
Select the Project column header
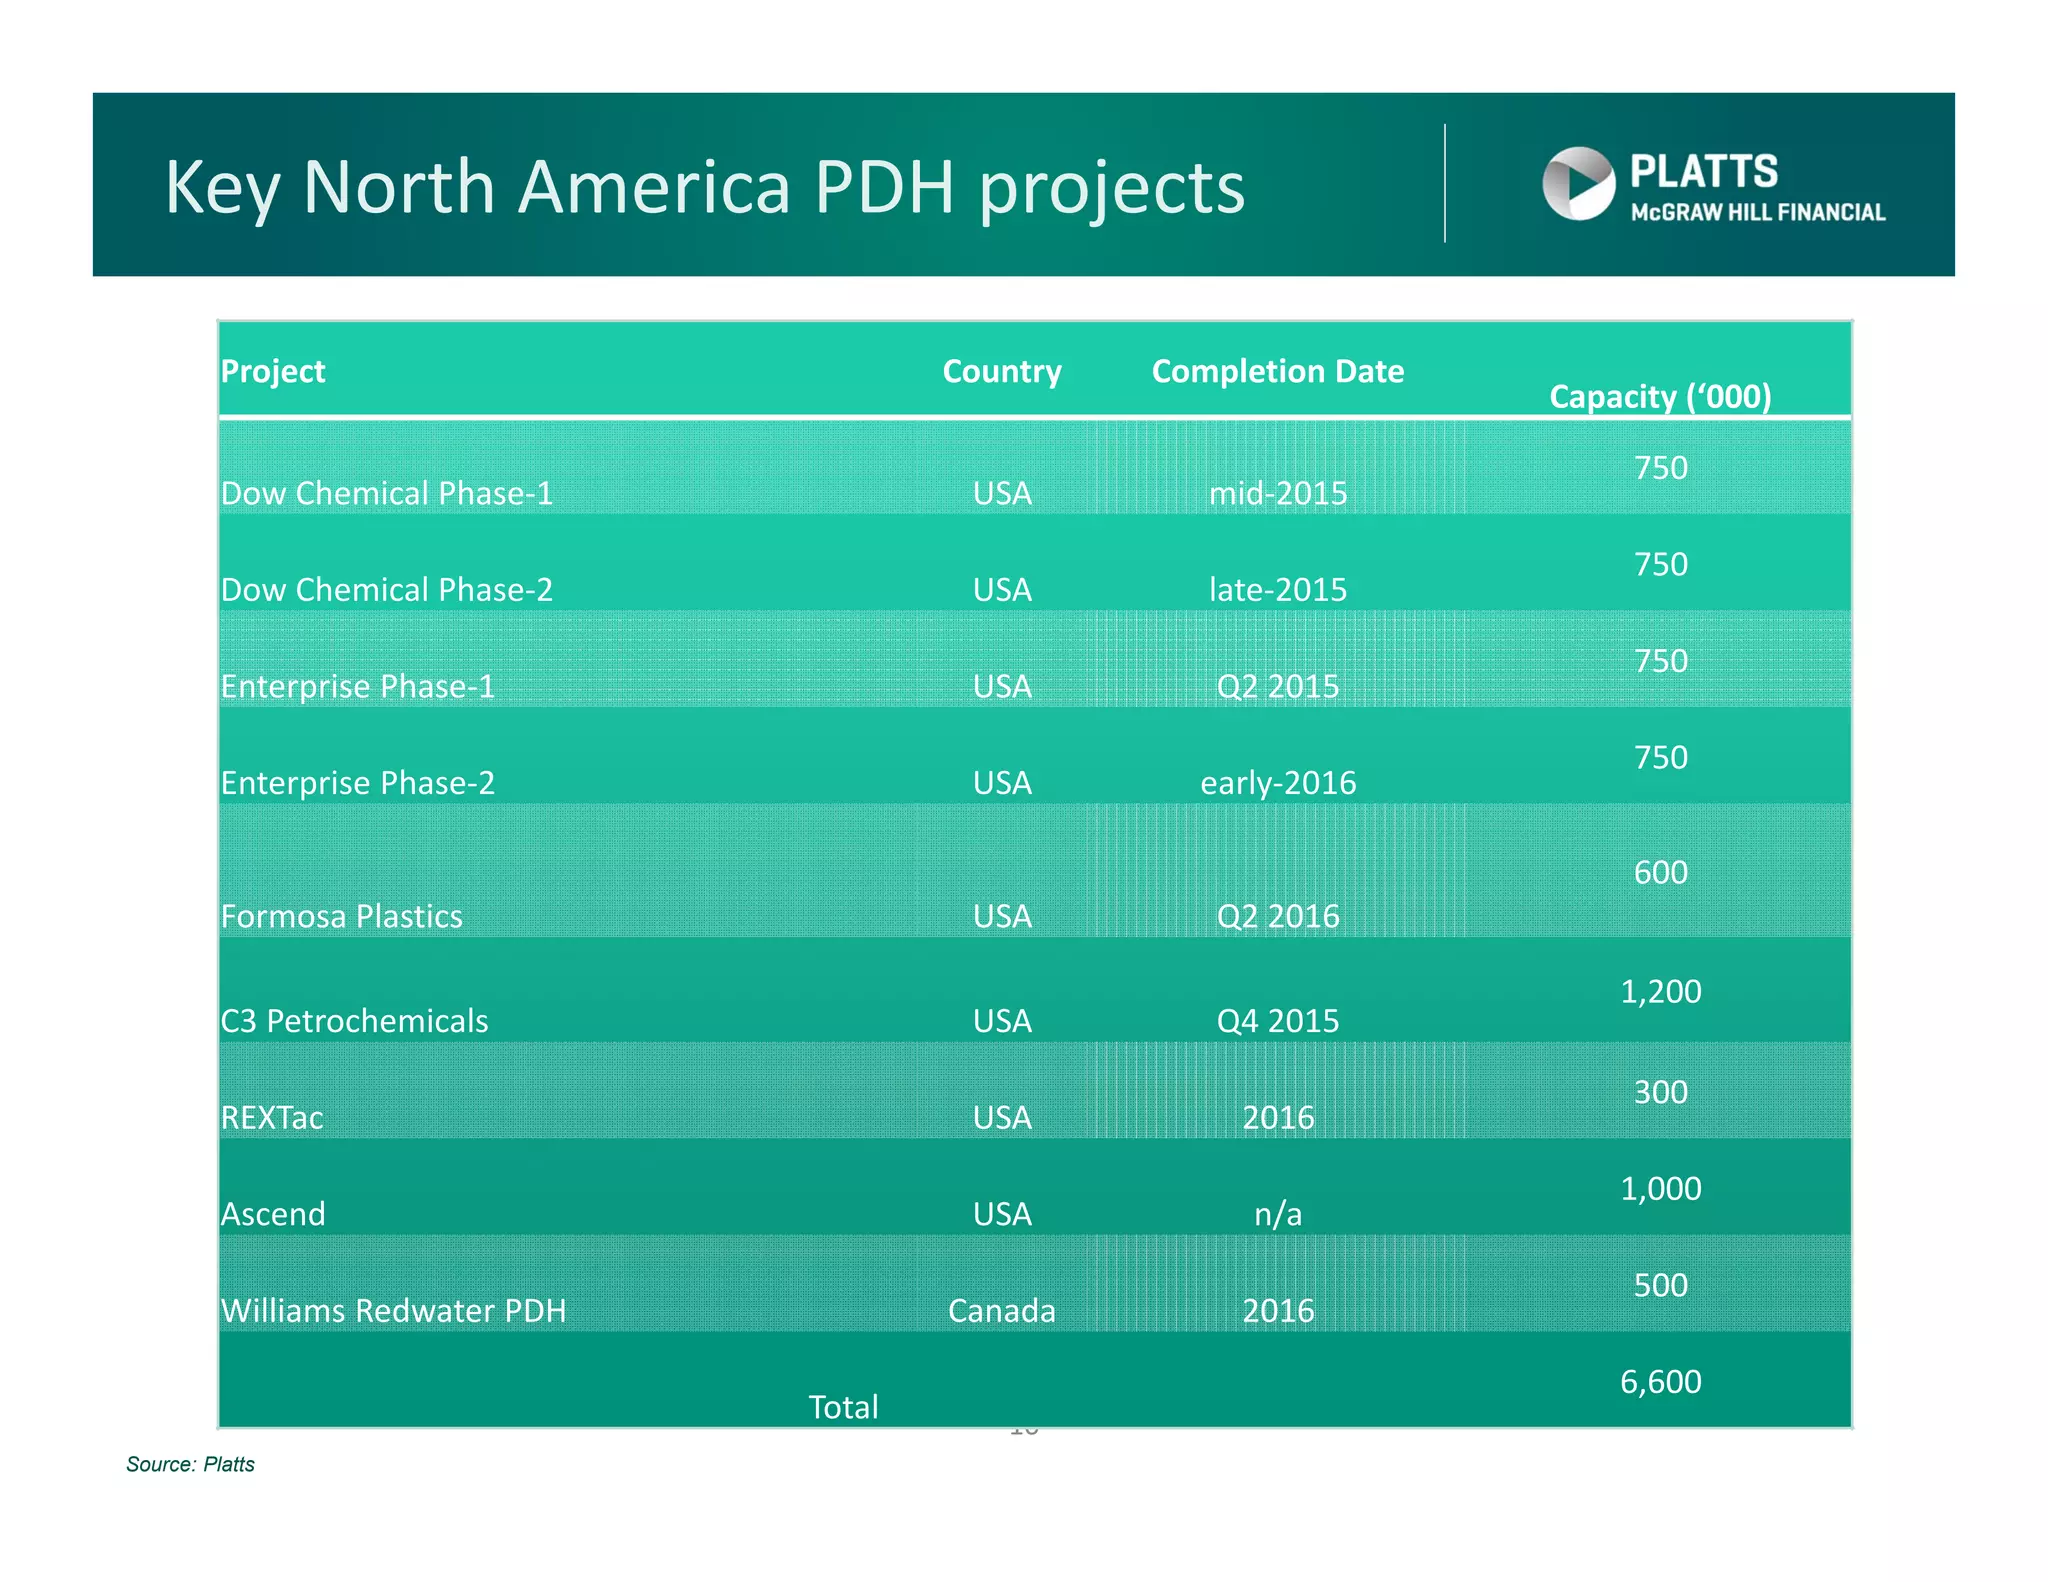(x=273, y=371)
